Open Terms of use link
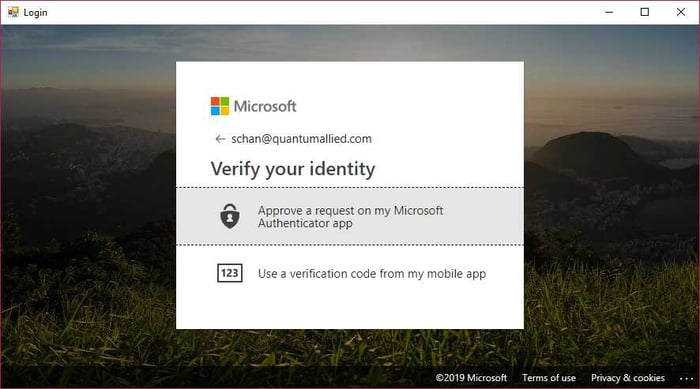The image size is (700, 389). tap(549, 378)
